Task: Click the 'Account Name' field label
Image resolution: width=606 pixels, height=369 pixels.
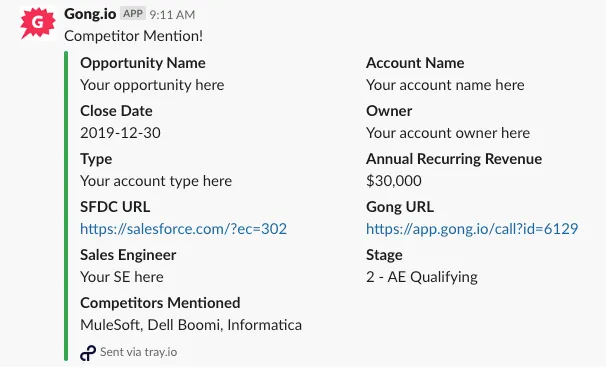Action: [x=415, y=63]
